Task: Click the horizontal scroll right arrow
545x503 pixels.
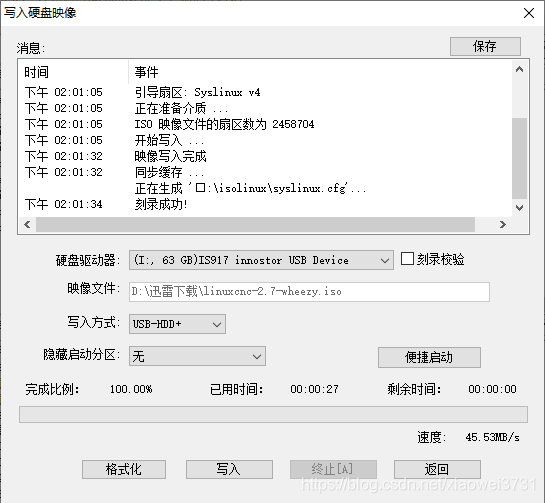Action: (x=503, y=225)
